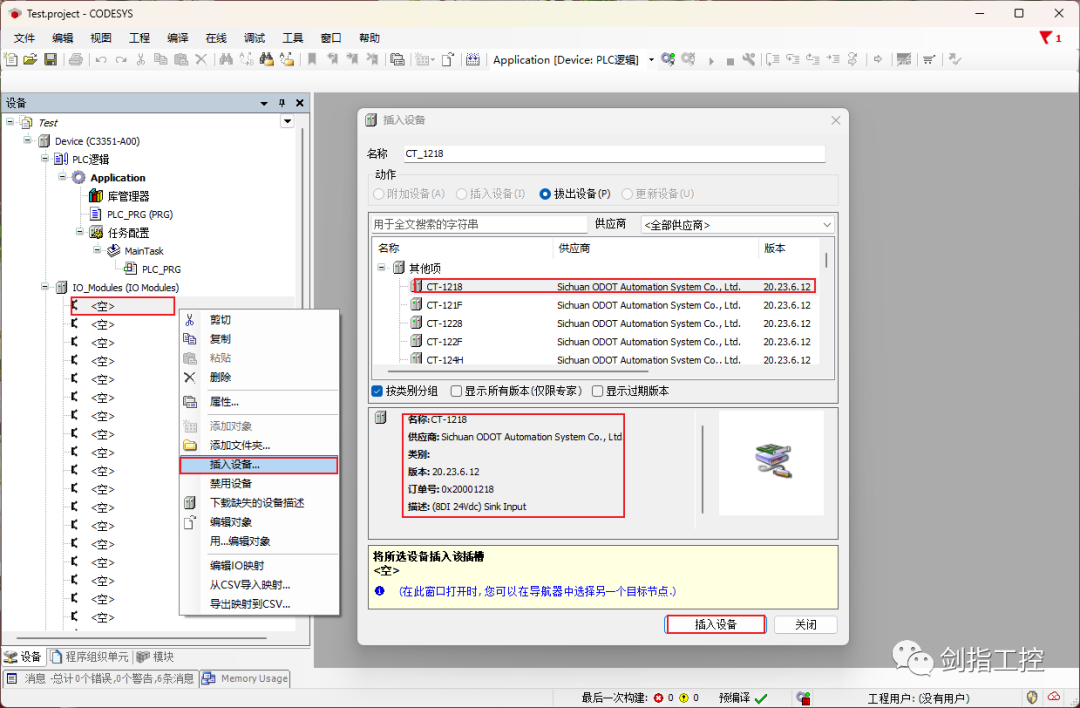The image size is (1080, 708).
Task: Click the Logout gear icon in toolbar
Action: [689, 59]
